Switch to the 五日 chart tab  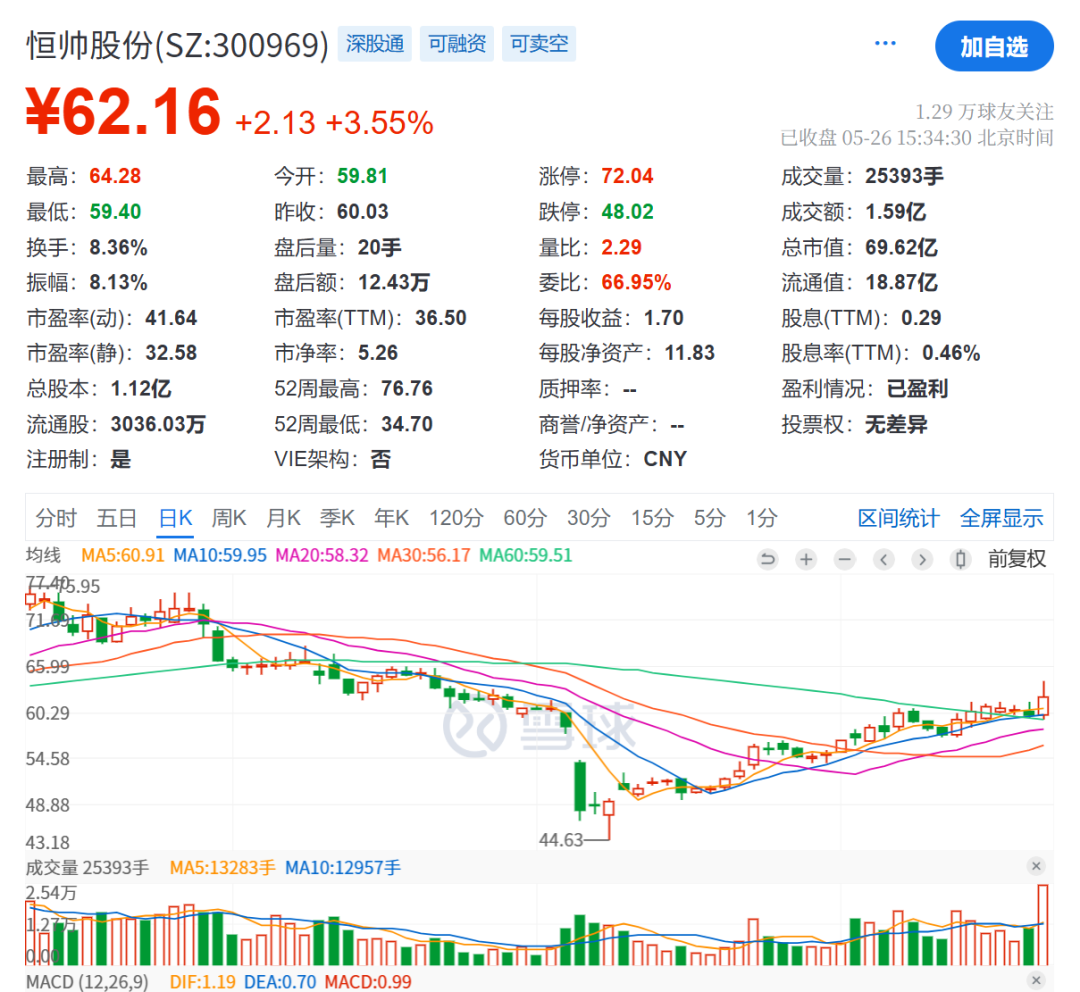116,518
